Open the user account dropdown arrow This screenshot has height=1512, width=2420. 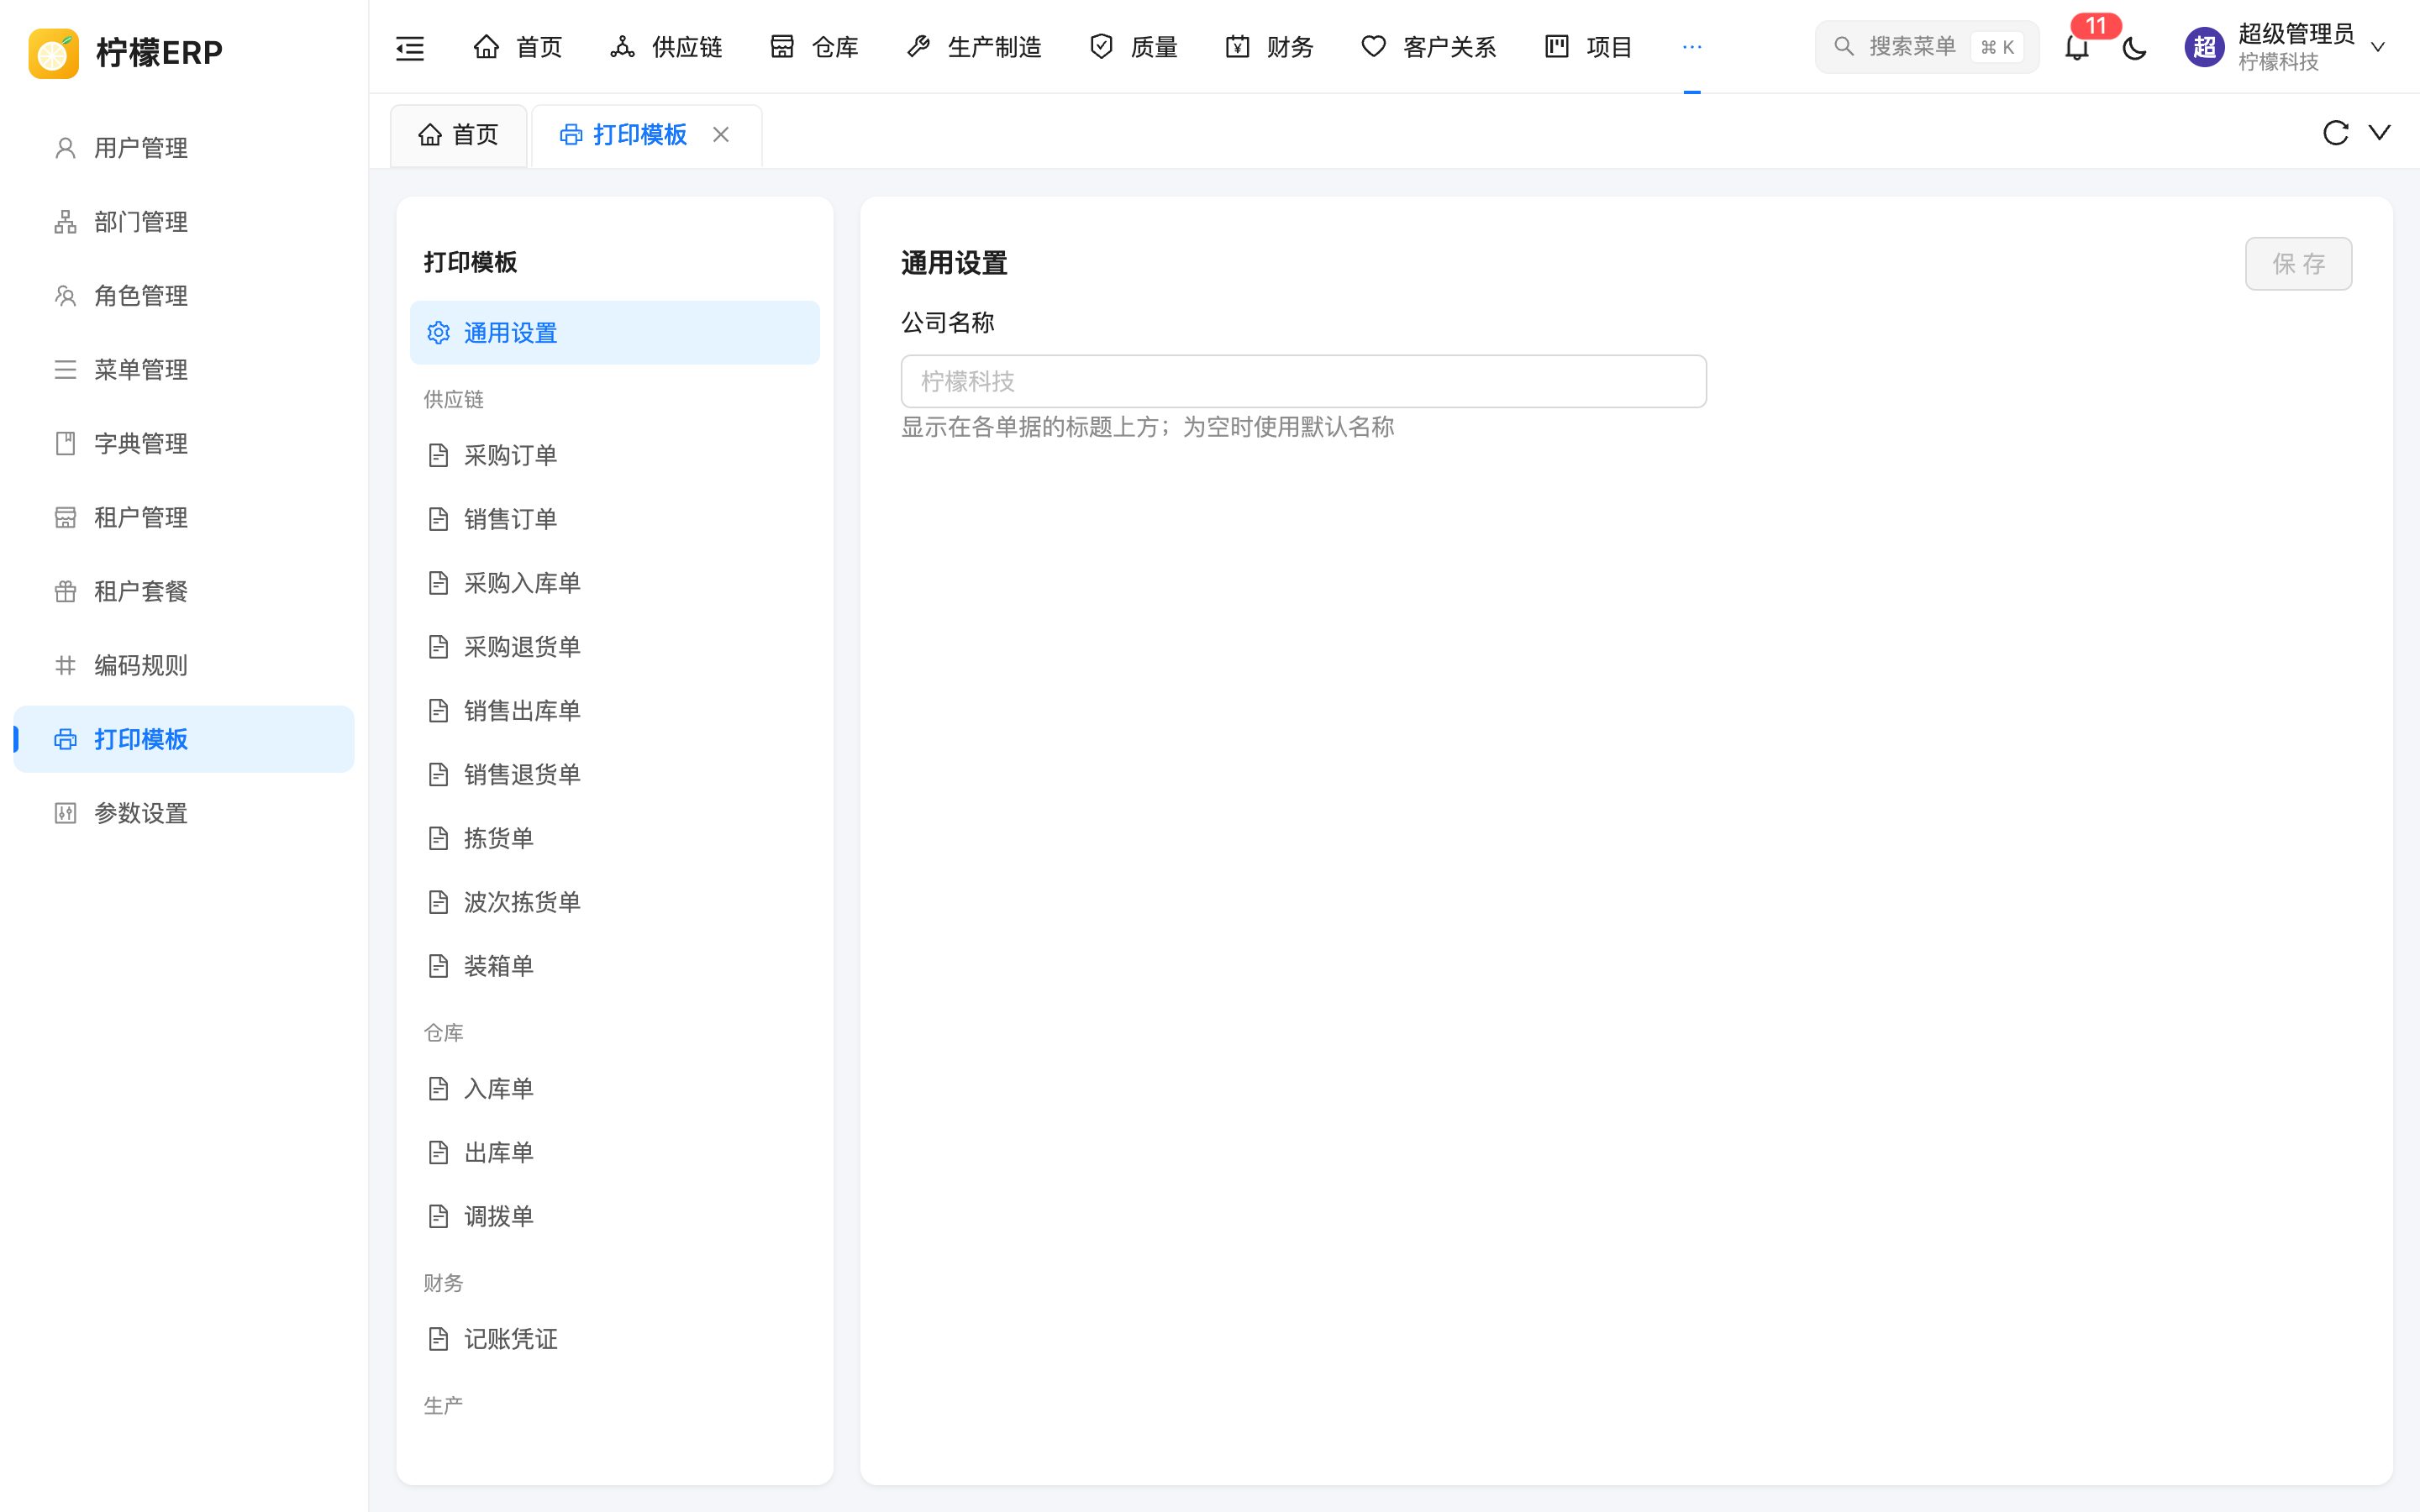coord(2378,47)
